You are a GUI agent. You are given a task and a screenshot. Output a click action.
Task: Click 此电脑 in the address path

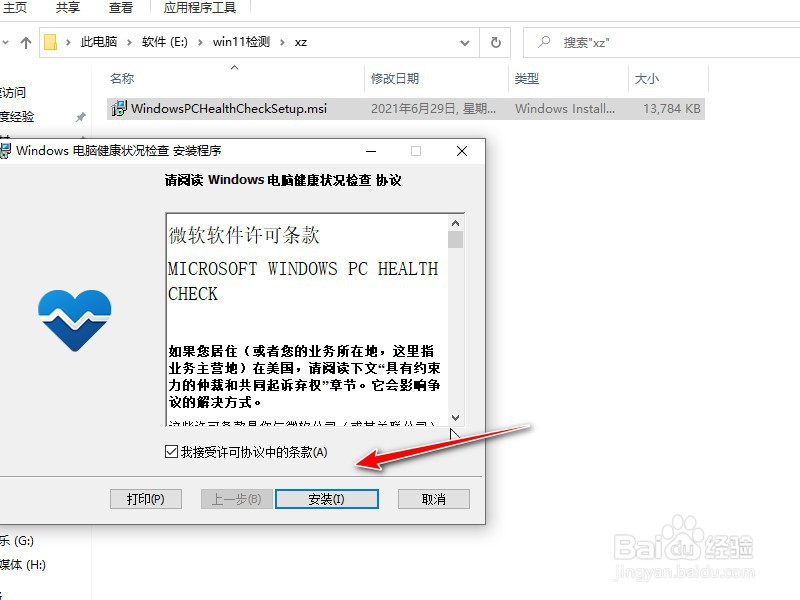tap(98, 42)
